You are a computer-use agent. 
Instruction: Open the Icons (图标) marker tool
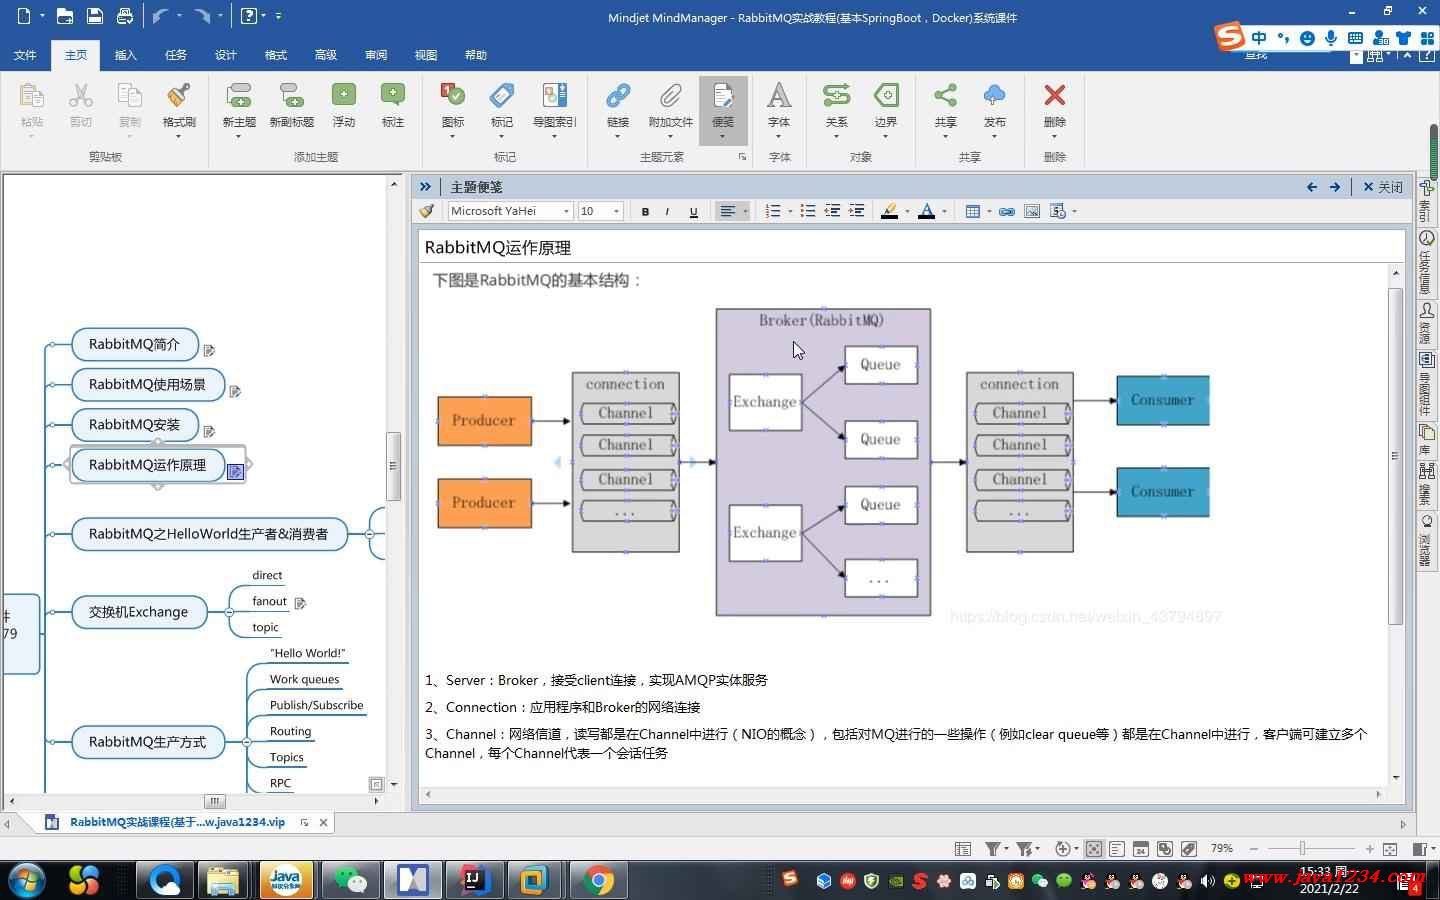coord(453,96)
